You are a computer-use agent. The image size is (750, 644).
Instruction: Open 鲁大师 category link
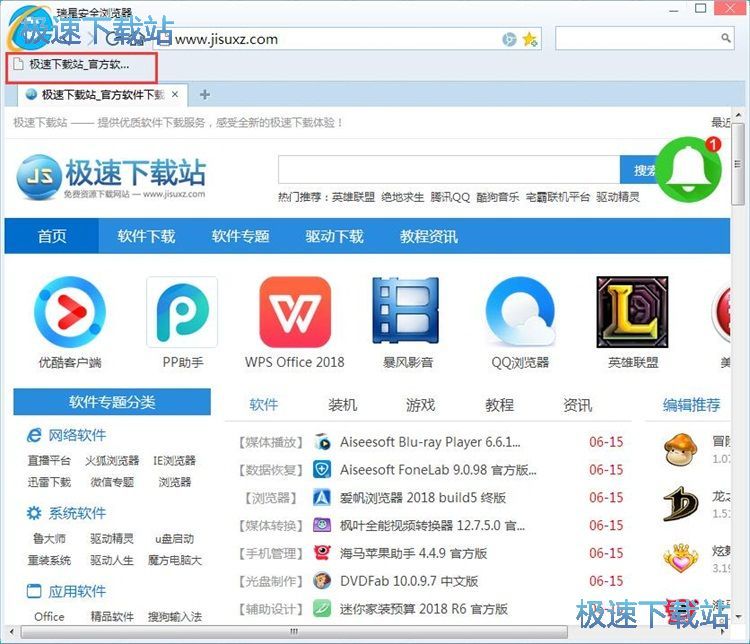49,538
